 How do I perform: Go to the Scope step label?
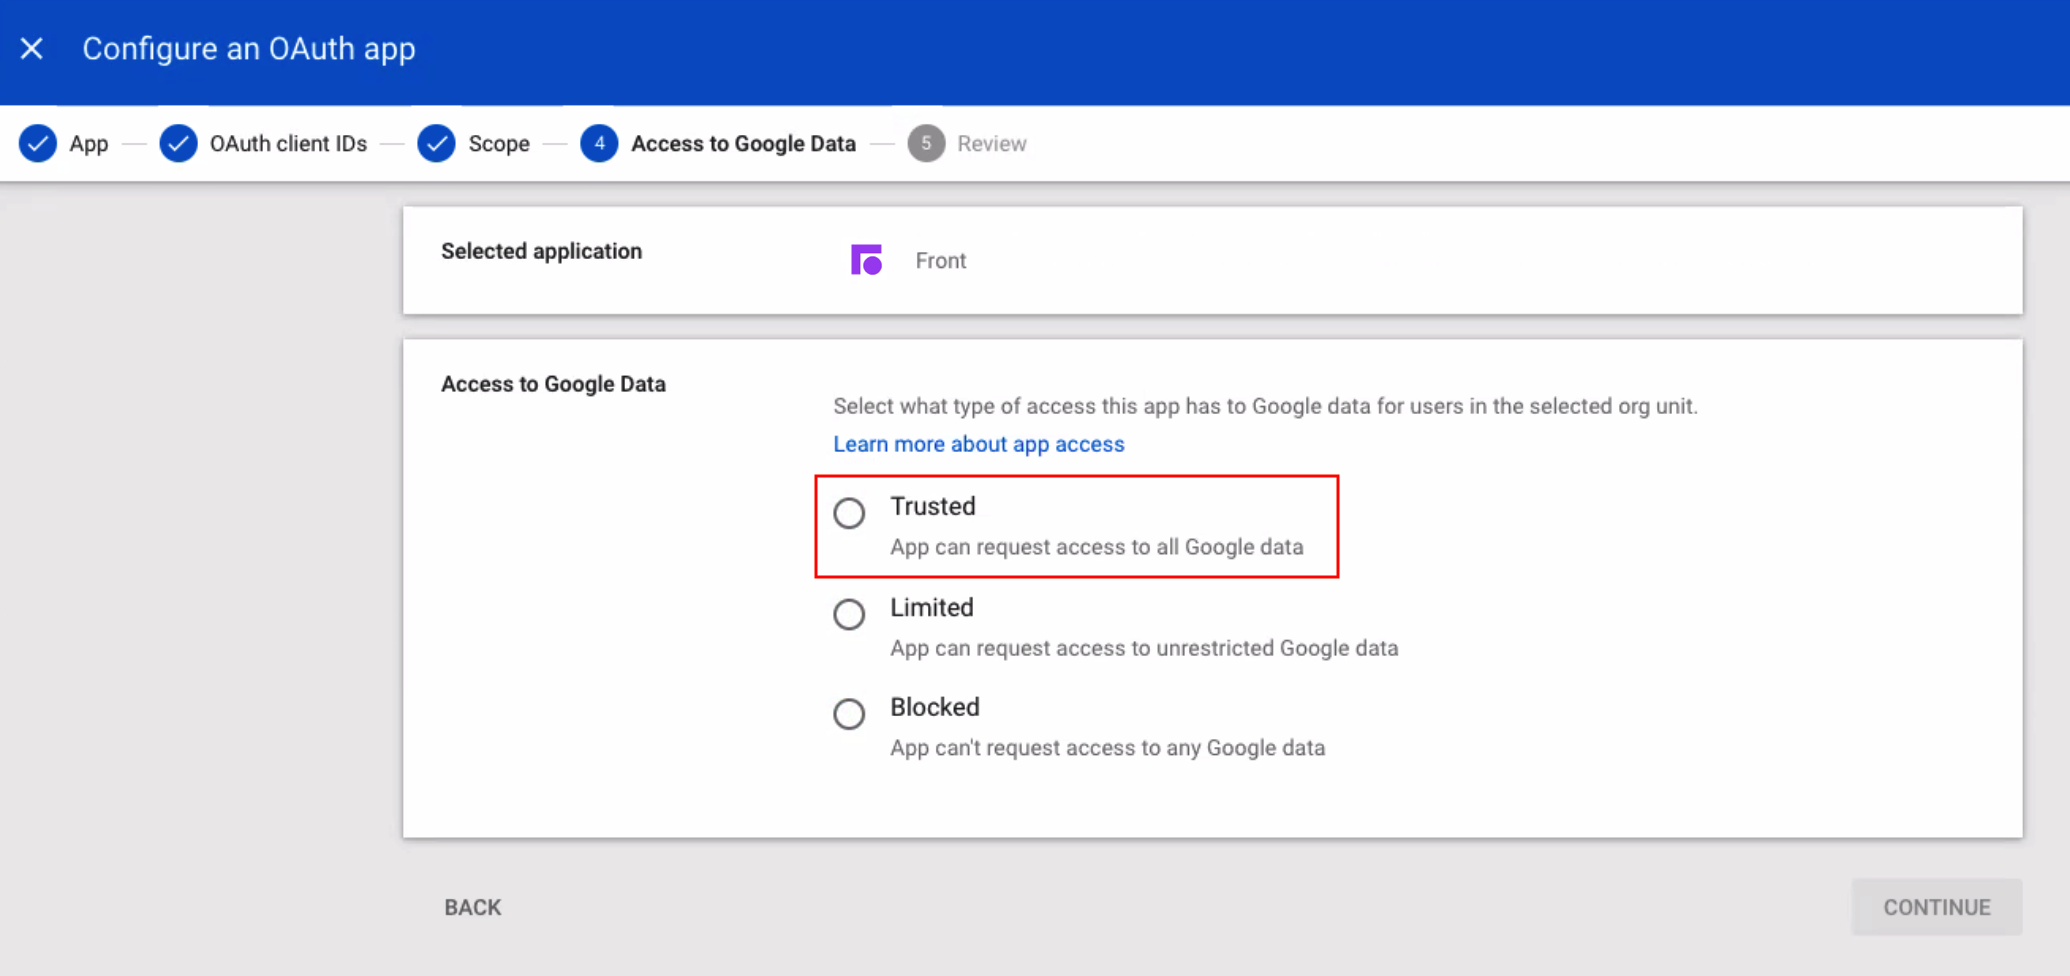[499, 144]
